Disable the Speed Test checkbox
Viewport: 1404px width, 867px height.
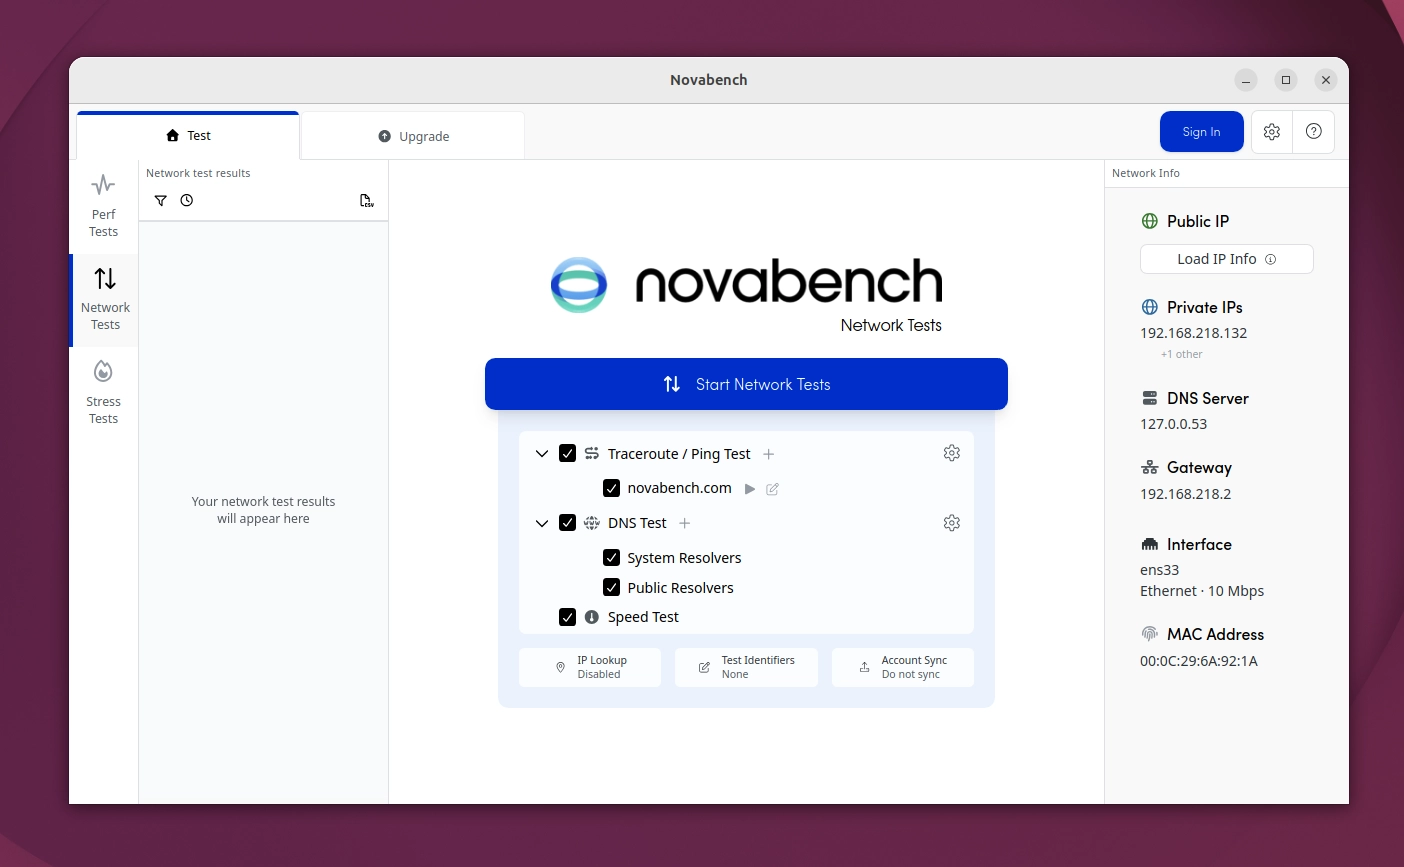coord(567,617)
